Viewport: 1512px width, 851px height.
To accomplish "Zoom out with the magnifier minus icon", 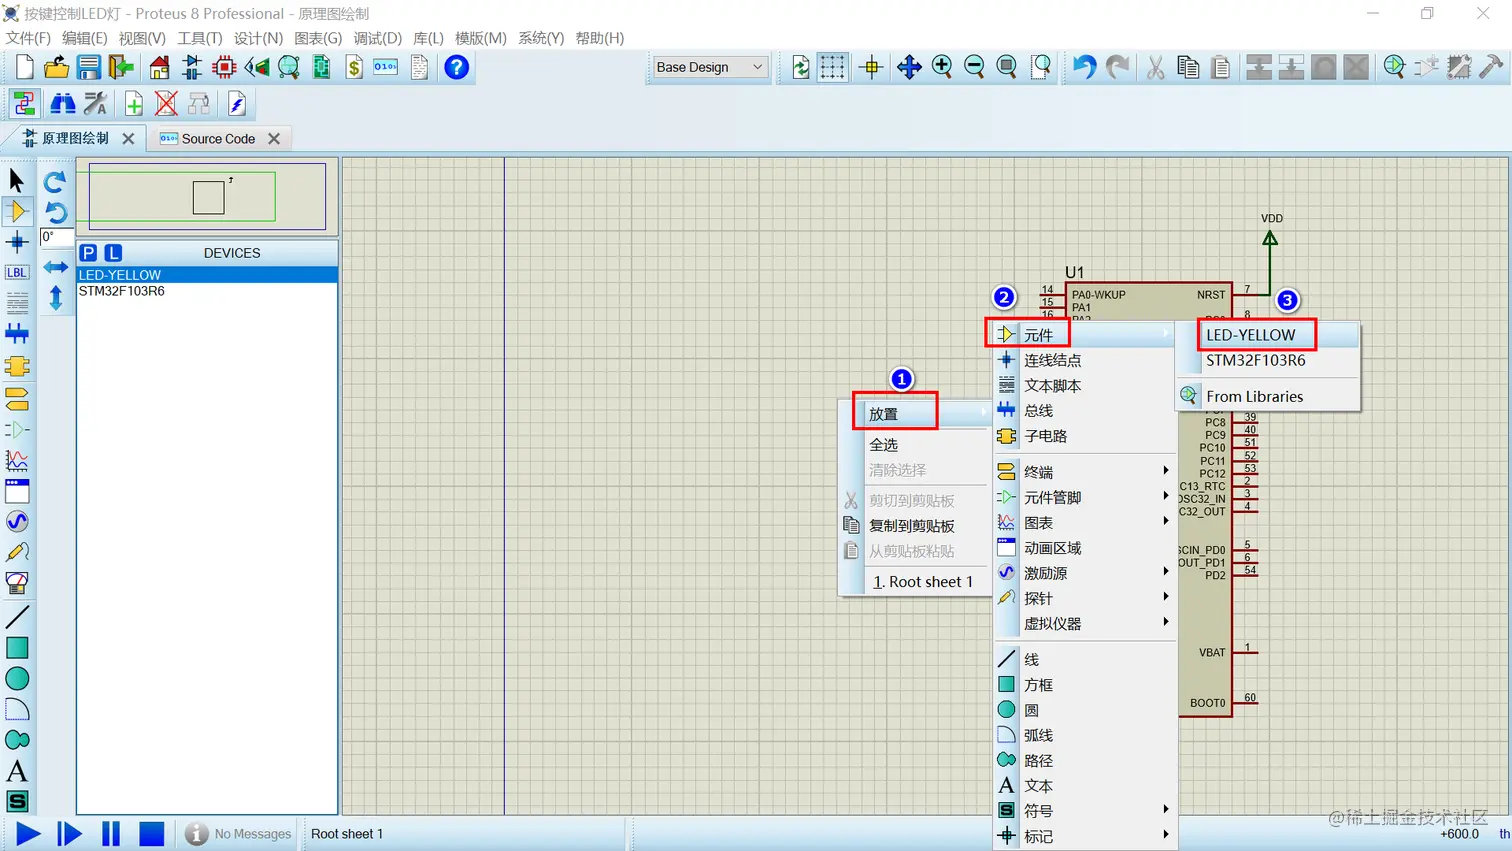I will click(x=975, y=67).
